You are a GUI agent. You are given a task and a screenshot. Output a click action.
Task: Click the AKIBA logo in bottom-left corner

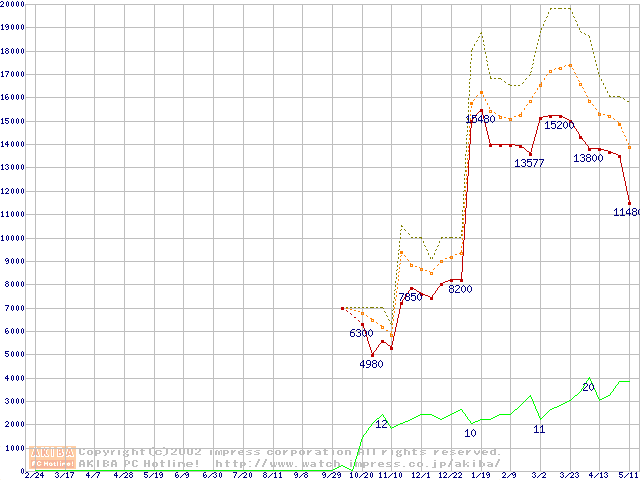53,457
